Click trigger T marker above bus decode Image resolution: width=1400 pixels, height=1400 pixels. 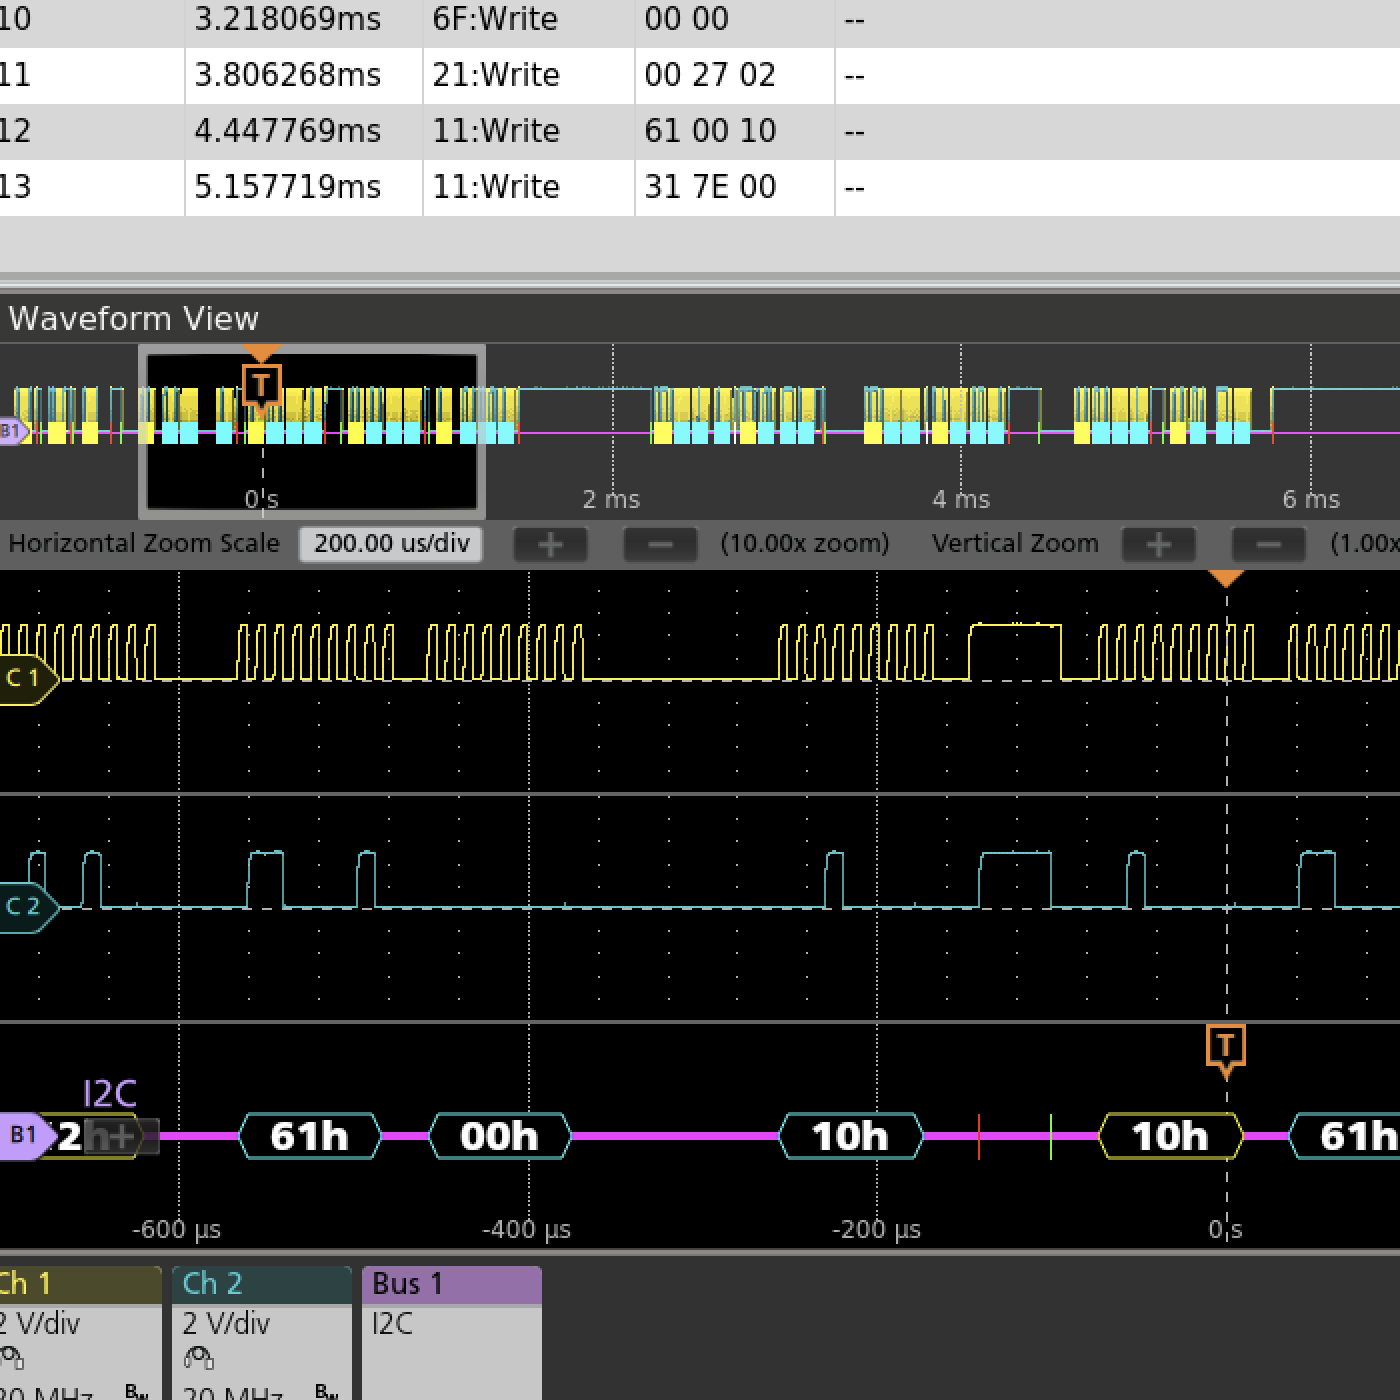(x=1226, y=1046)
